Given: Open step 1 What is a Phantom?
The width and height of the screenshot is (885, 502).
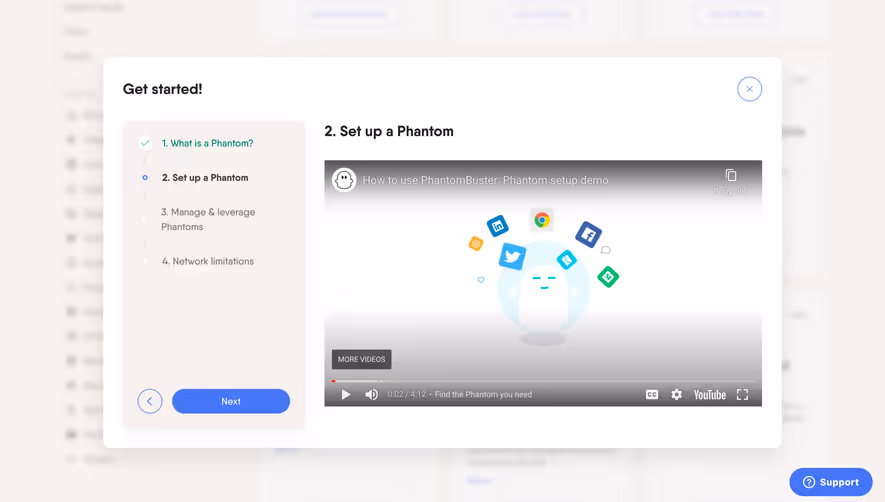Looking at the screenshot, I should 207,143.
